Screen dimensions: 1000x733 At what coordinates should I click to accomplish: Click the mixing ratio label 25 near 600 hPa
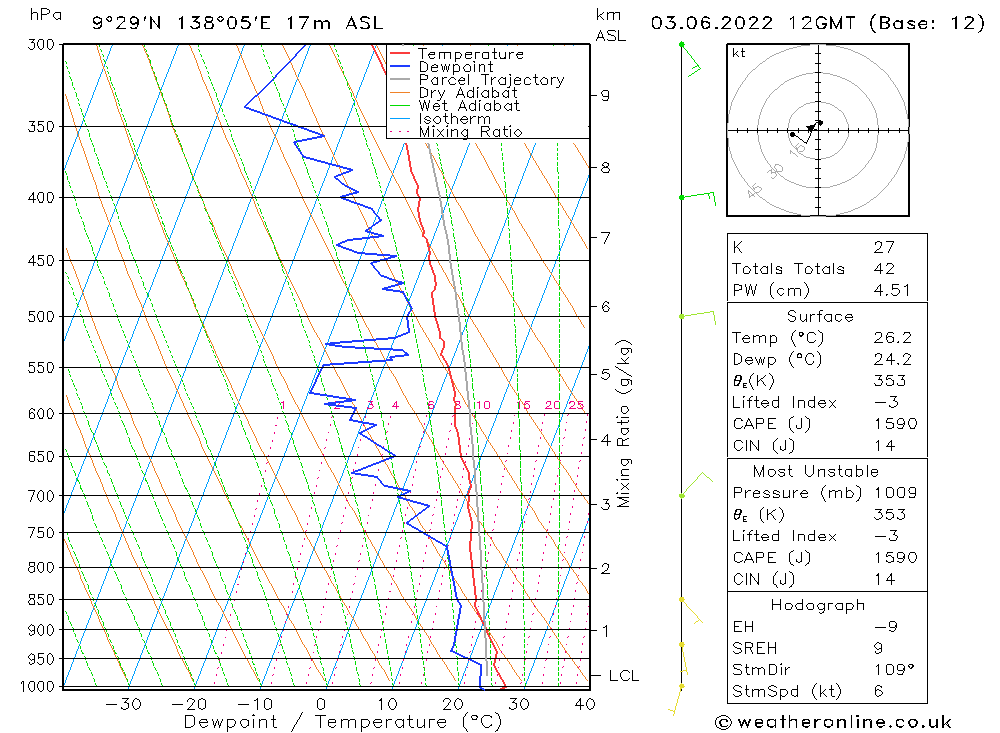tap(576, 405)
